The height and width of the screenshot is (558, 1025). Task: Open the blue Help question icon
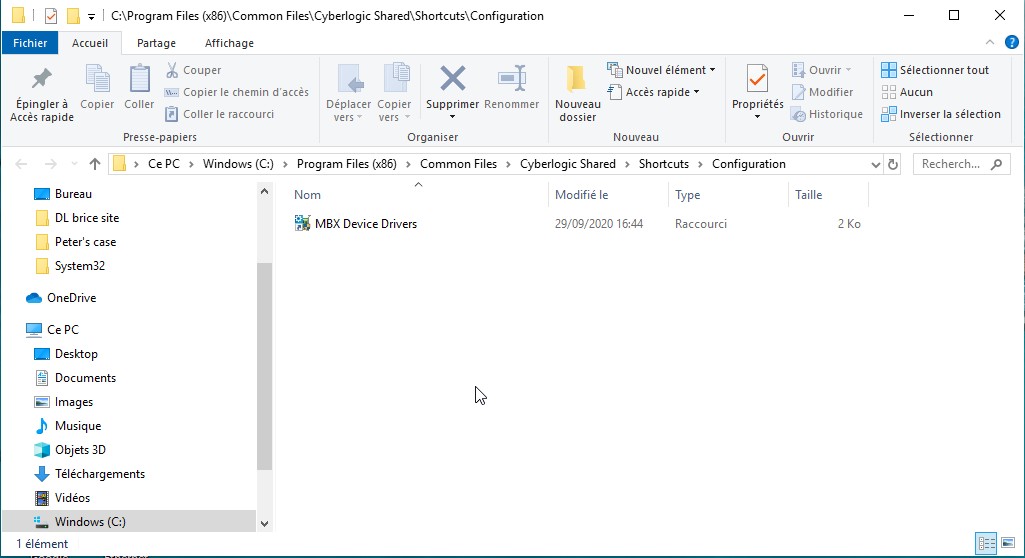coord(1011,42)
